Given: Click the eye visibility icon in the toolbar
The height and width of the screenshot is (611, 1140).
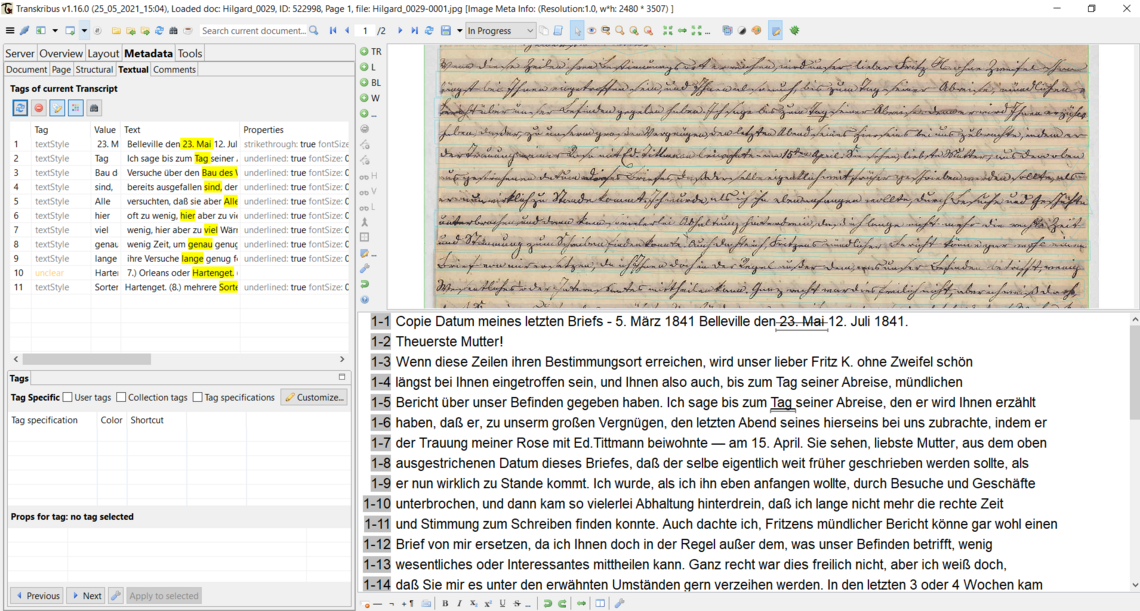Looking at the screenshot, I should [x=592, y=31].
